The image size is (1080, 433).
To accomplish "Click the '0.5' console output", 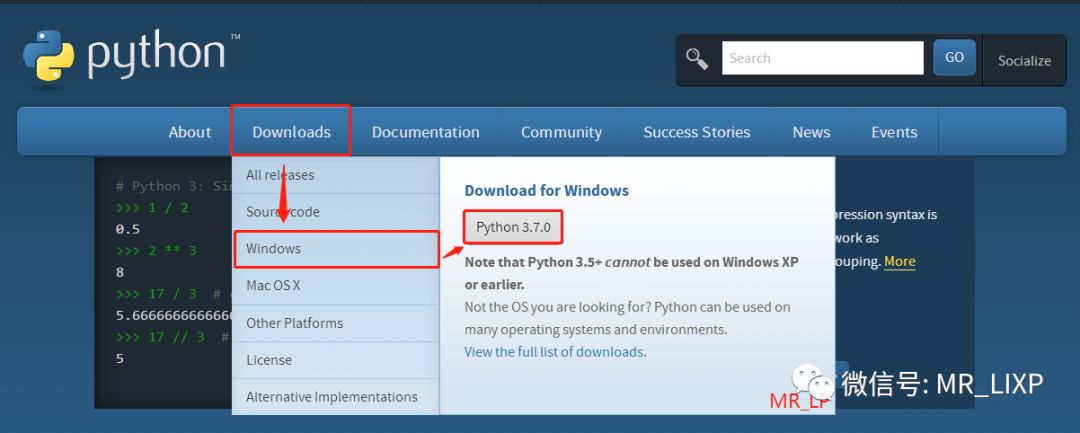I will coord(128,229).
